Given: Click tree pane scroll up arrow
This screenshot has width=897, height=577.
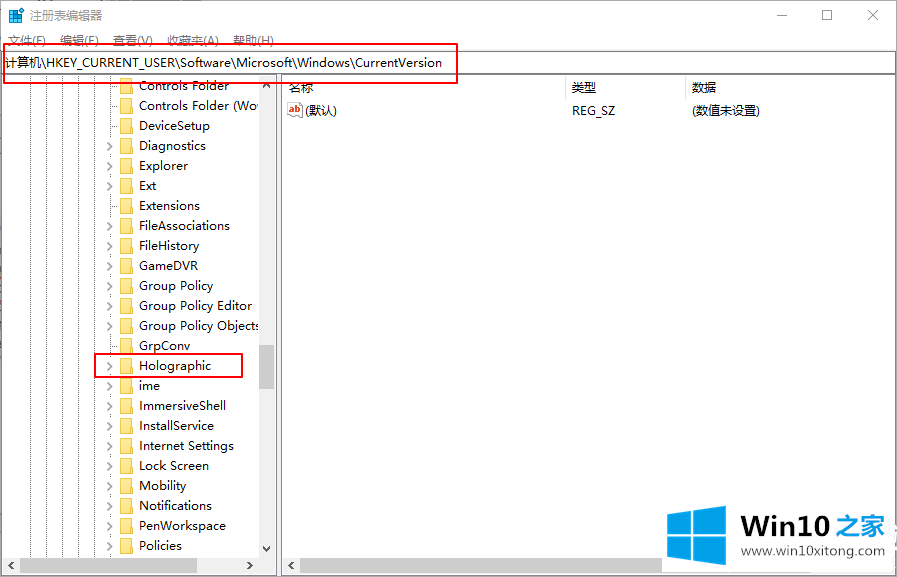Looking at the screenshot, I should click(267, 85).
